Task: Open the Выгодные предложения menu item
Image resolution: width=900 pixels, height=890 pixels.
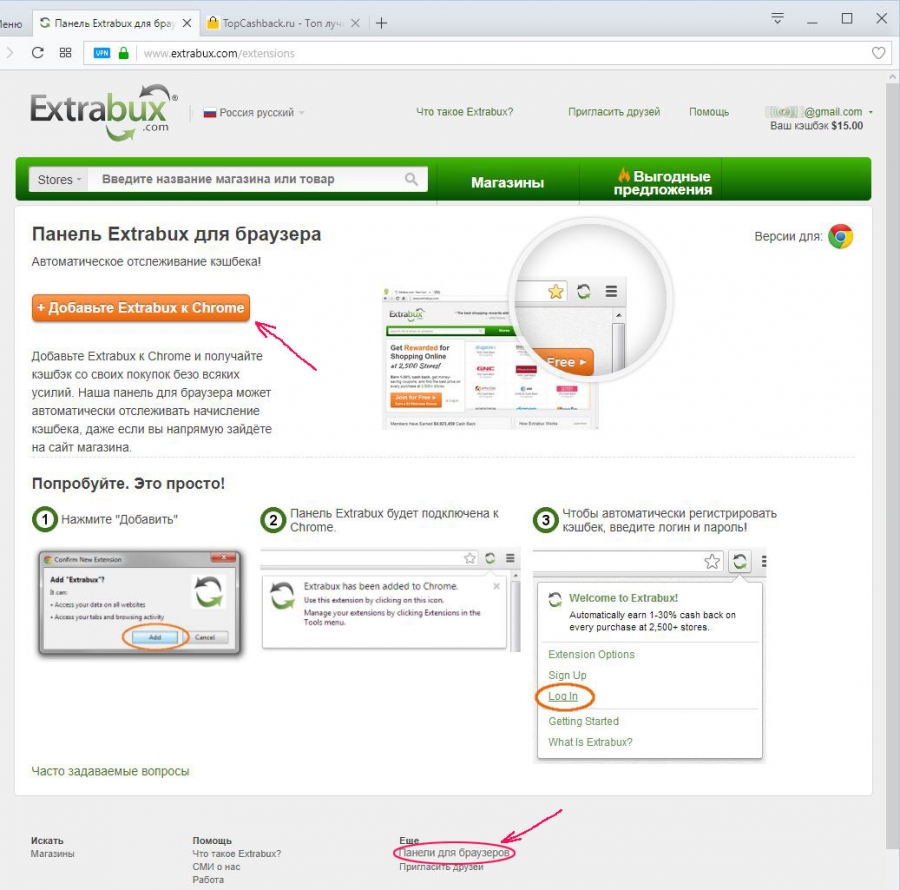Action: tap(662, 182)
